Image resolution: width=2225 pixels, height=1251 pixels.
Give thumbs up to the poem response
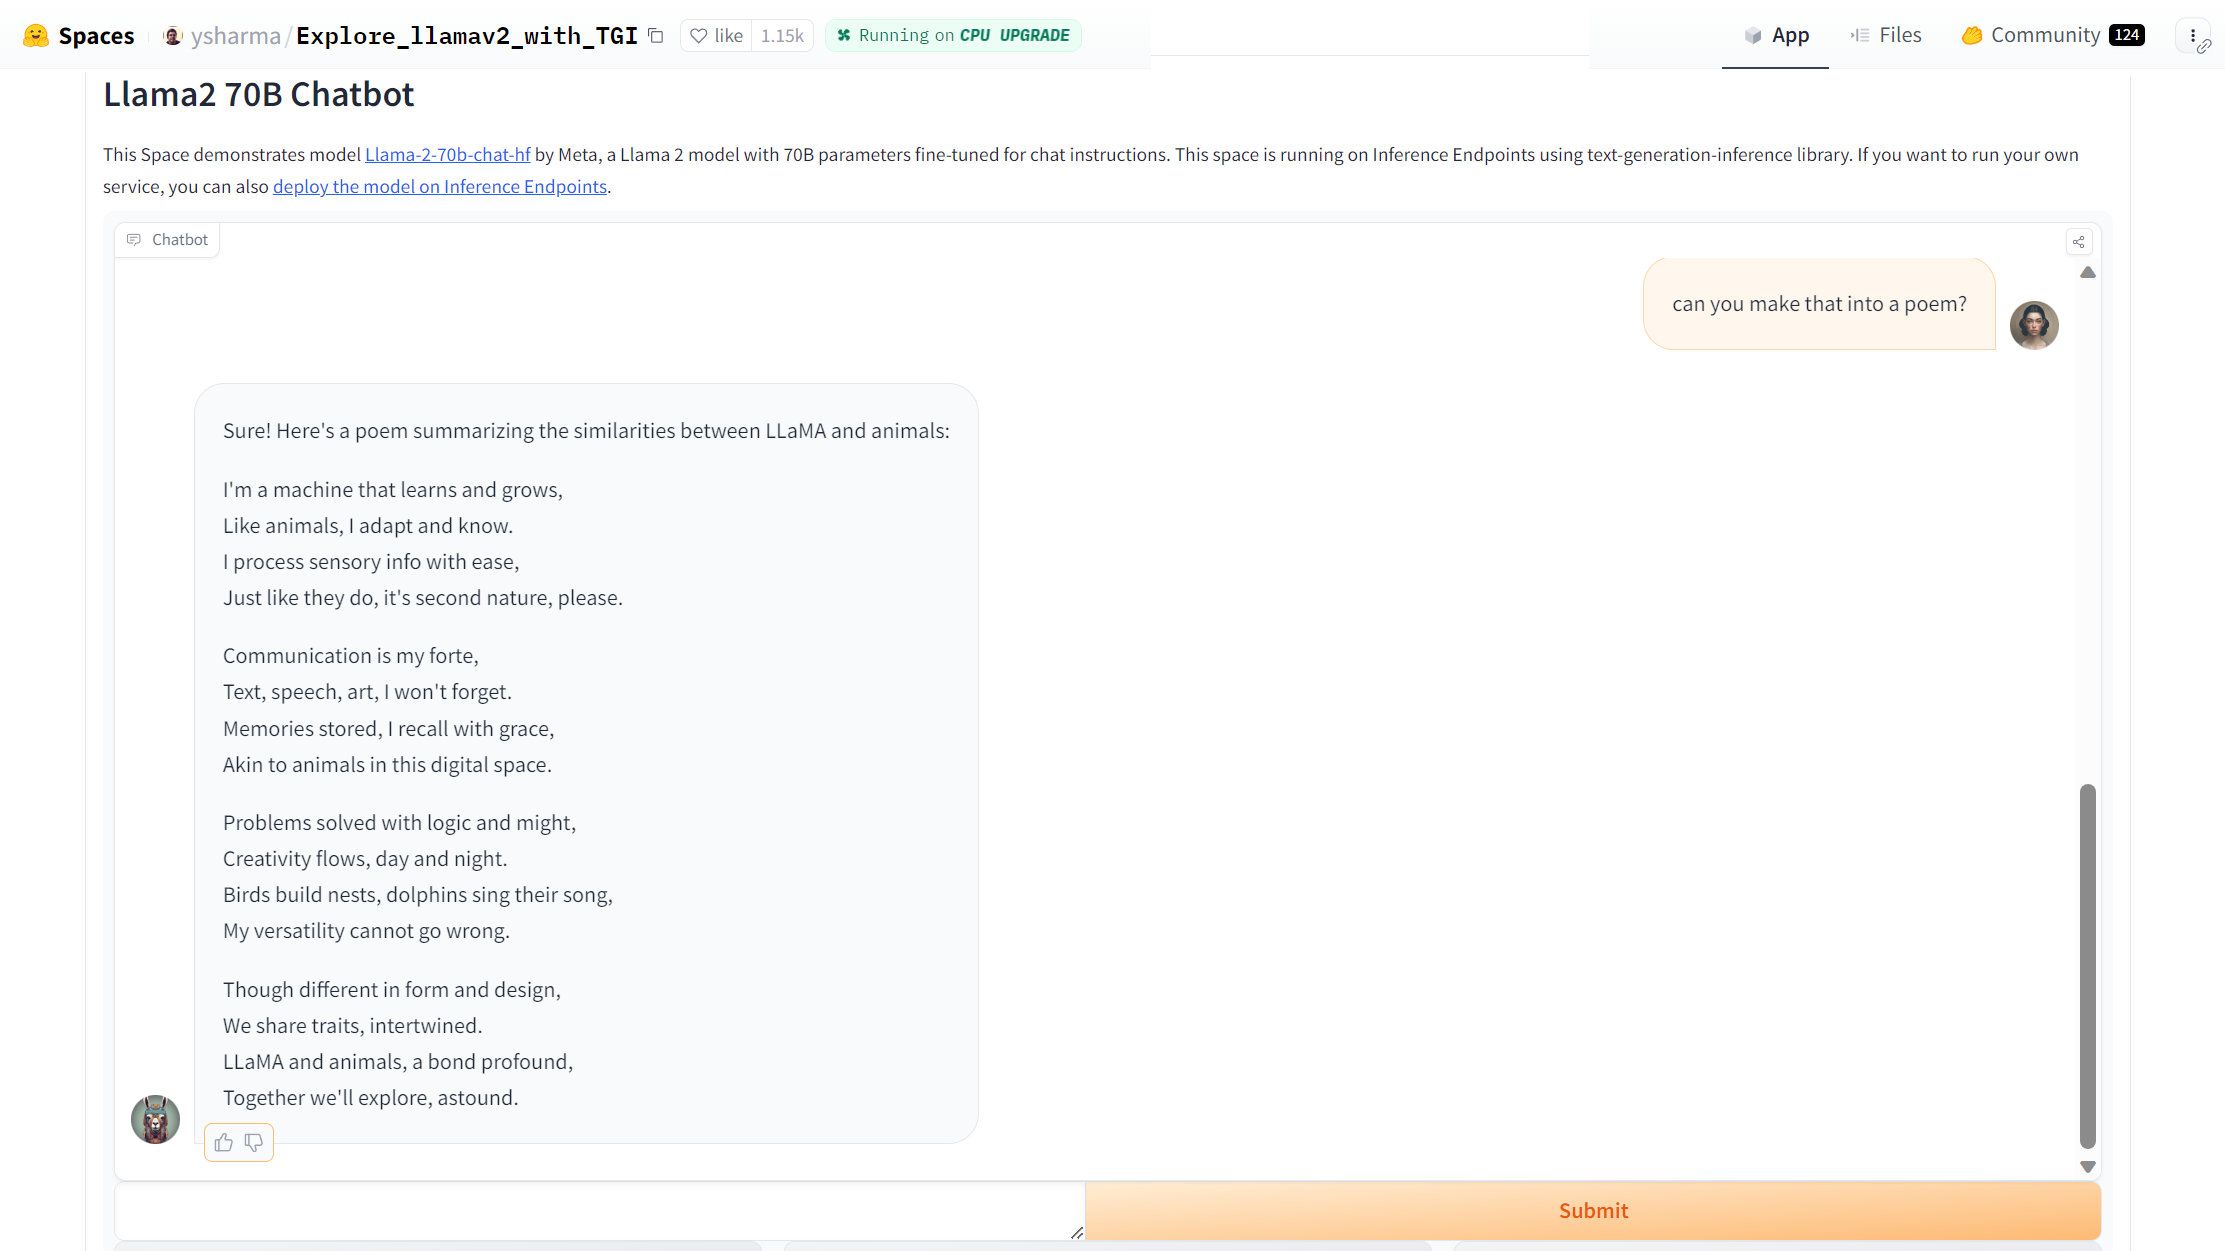pyautogui.click(x=224, y=1142)
